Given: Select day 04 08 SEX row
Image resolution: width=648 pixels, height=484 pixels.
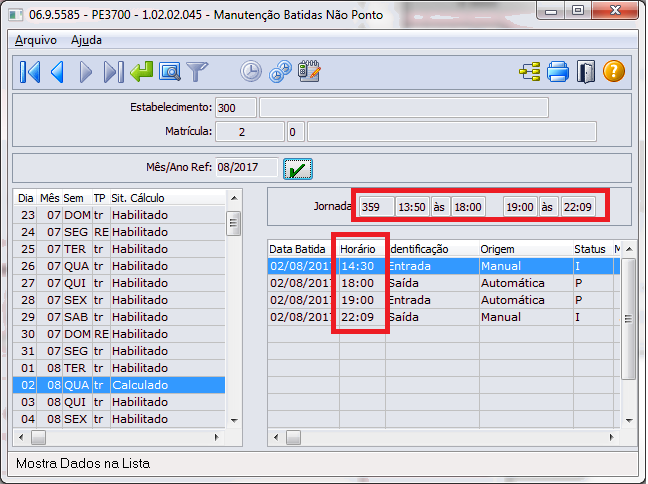Looking at the screenshot, I should (119, 418).
